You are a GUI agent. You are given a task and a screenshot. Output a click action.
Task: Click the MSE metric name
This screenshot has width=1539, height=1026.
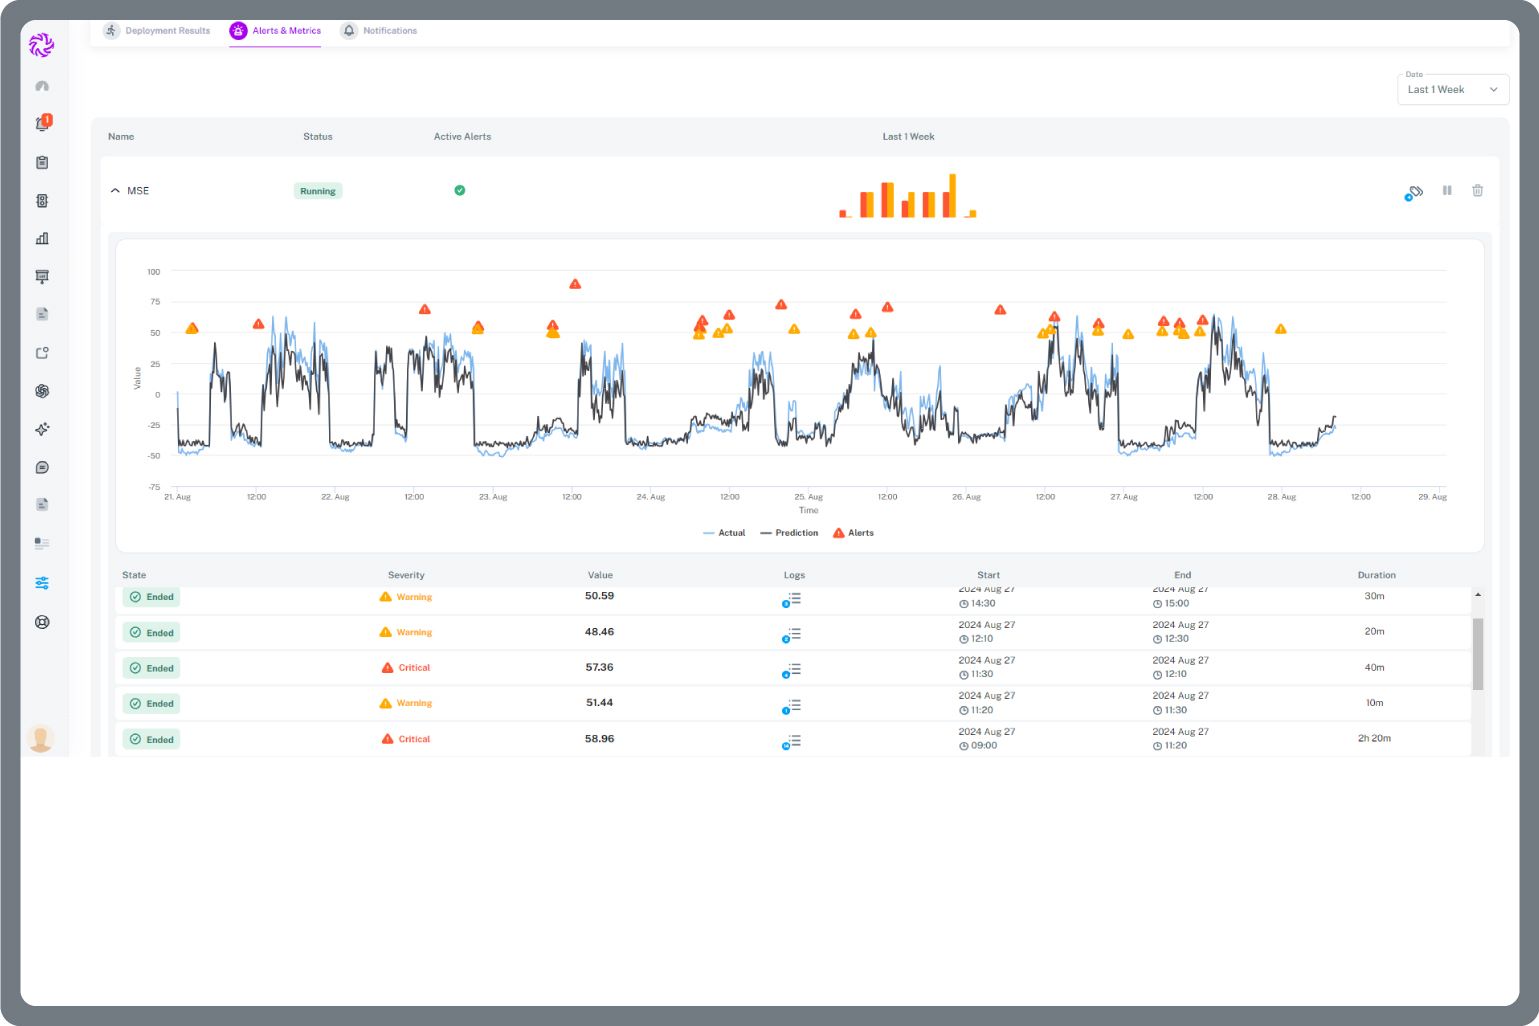point(138,190)
